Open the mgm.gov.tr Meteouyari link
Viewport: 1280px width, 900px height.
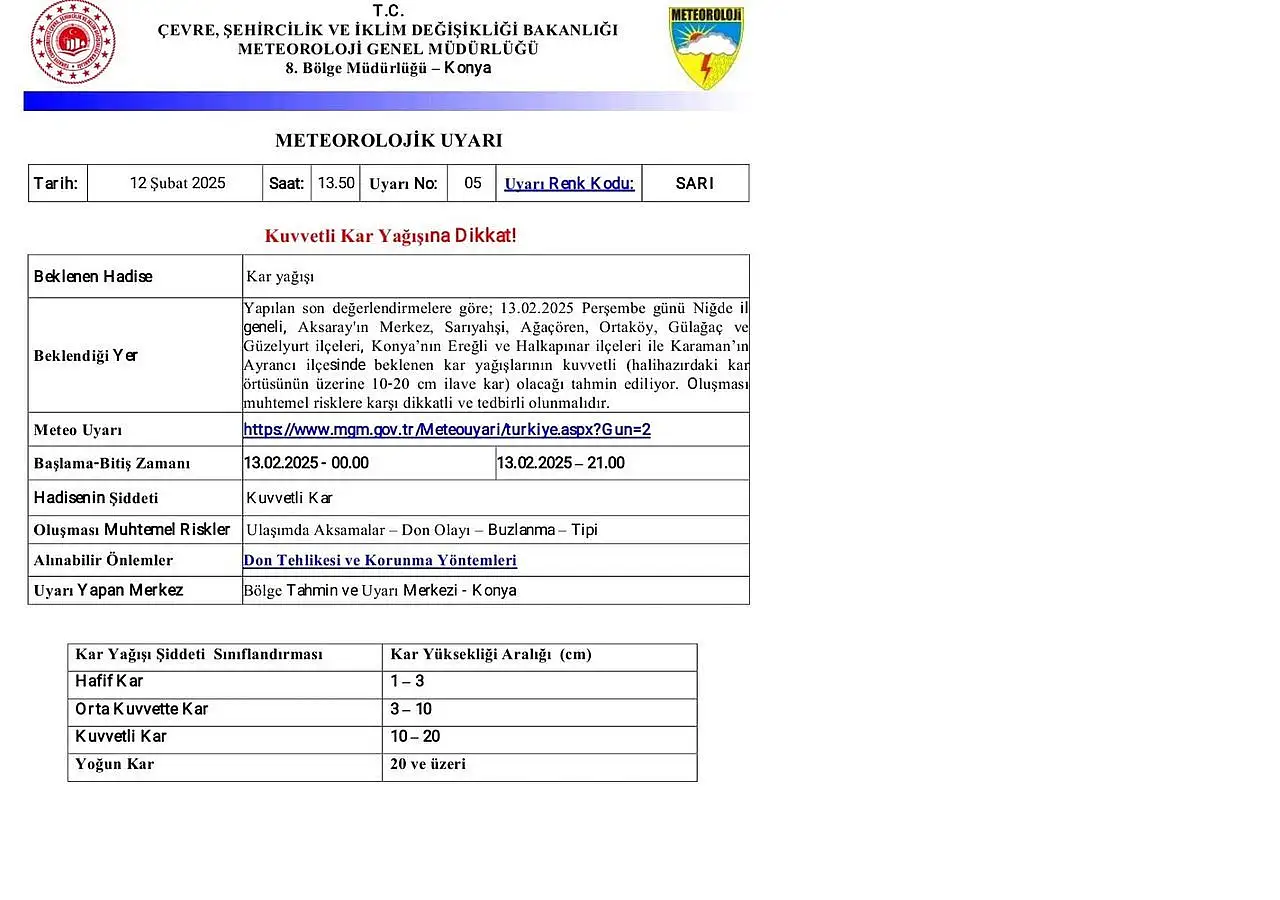(x=447, y=430)
